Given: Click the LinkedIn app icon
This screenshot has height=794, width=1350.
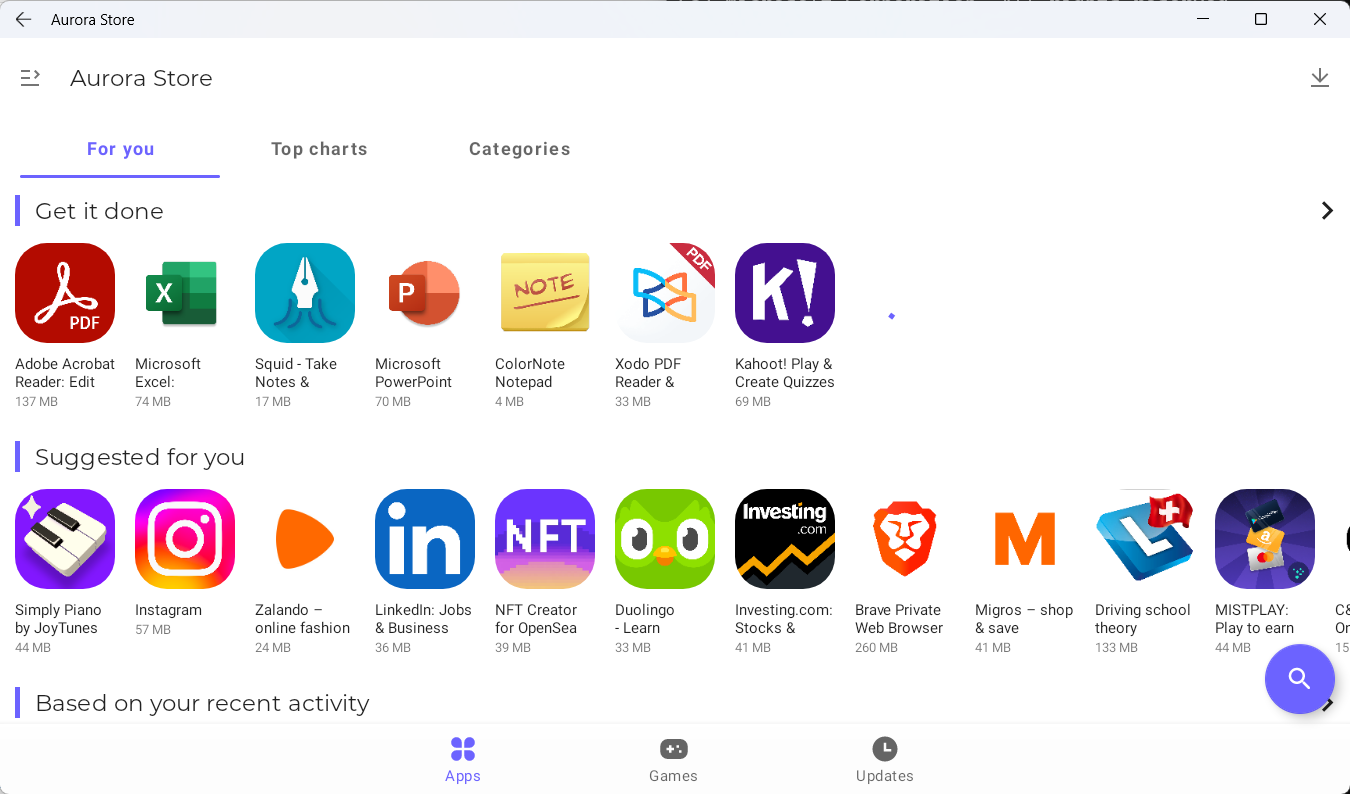Looking at the screenshot, I should tap(425, 539).
